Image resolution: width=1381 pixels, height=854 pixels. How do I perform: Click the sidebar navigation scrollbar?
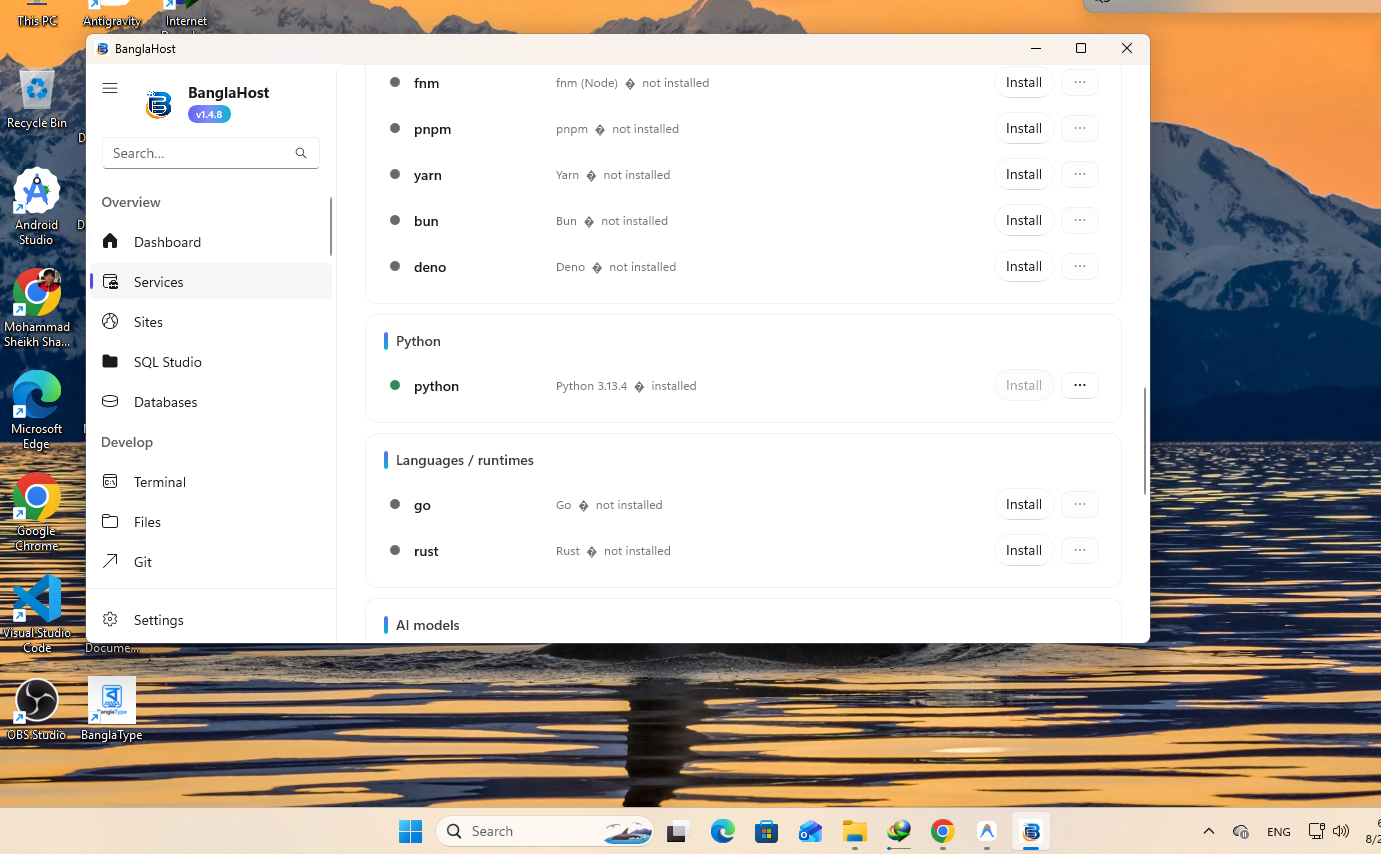pos(331,226)
